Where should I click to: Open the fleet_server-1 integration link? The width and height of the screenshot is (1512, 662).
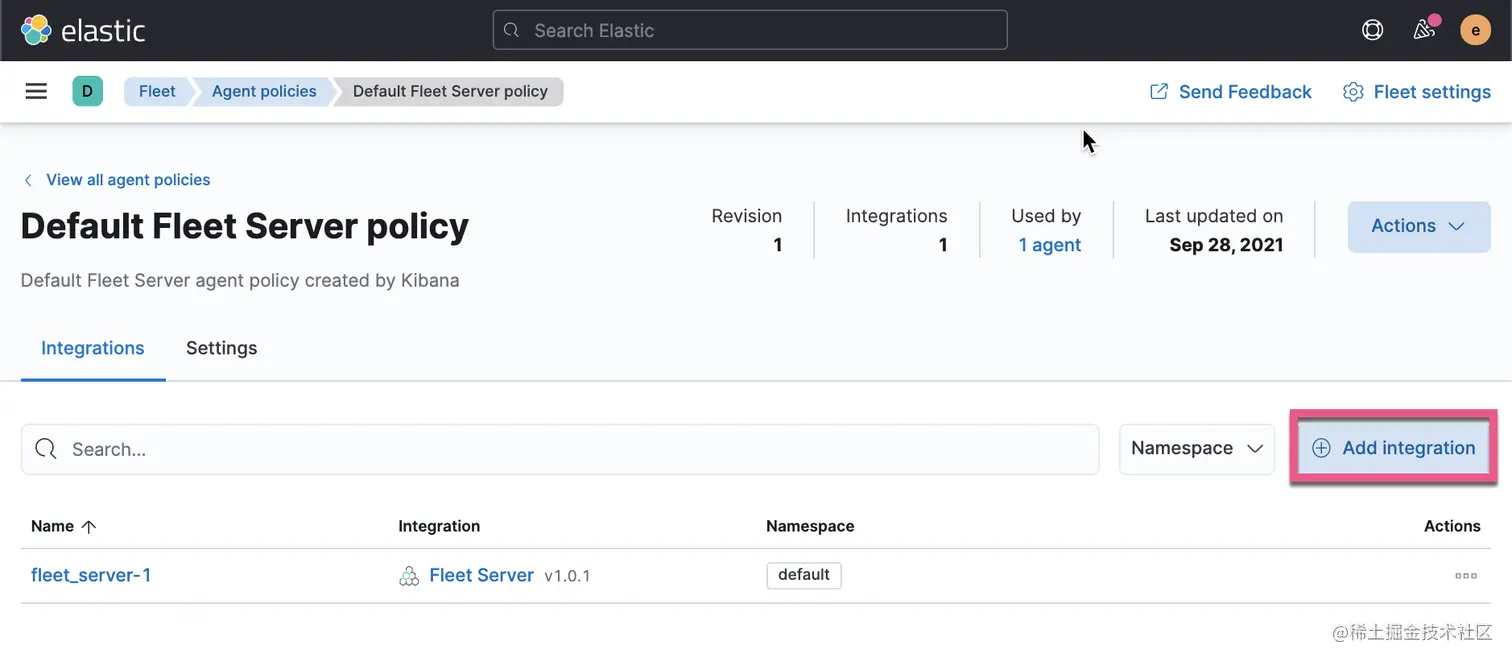(91, 575)
